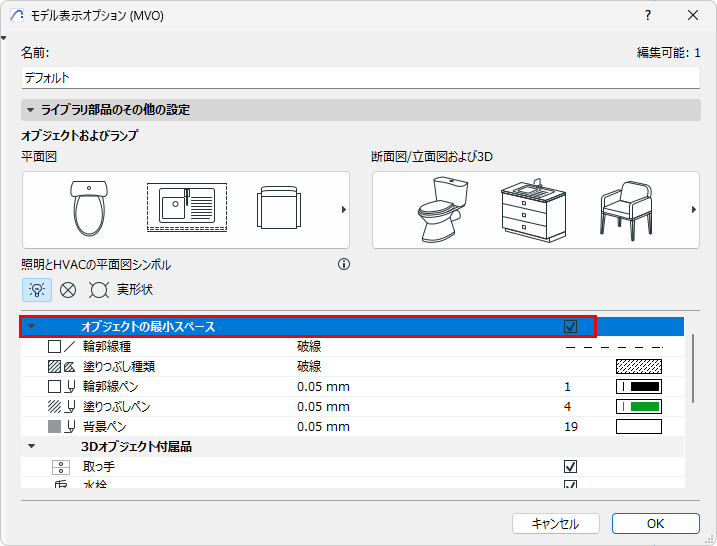Viewport: 717px width, 546px height.
Task: Select the 3D vanity cabinet preview
Action: click(x=534, y=210)
